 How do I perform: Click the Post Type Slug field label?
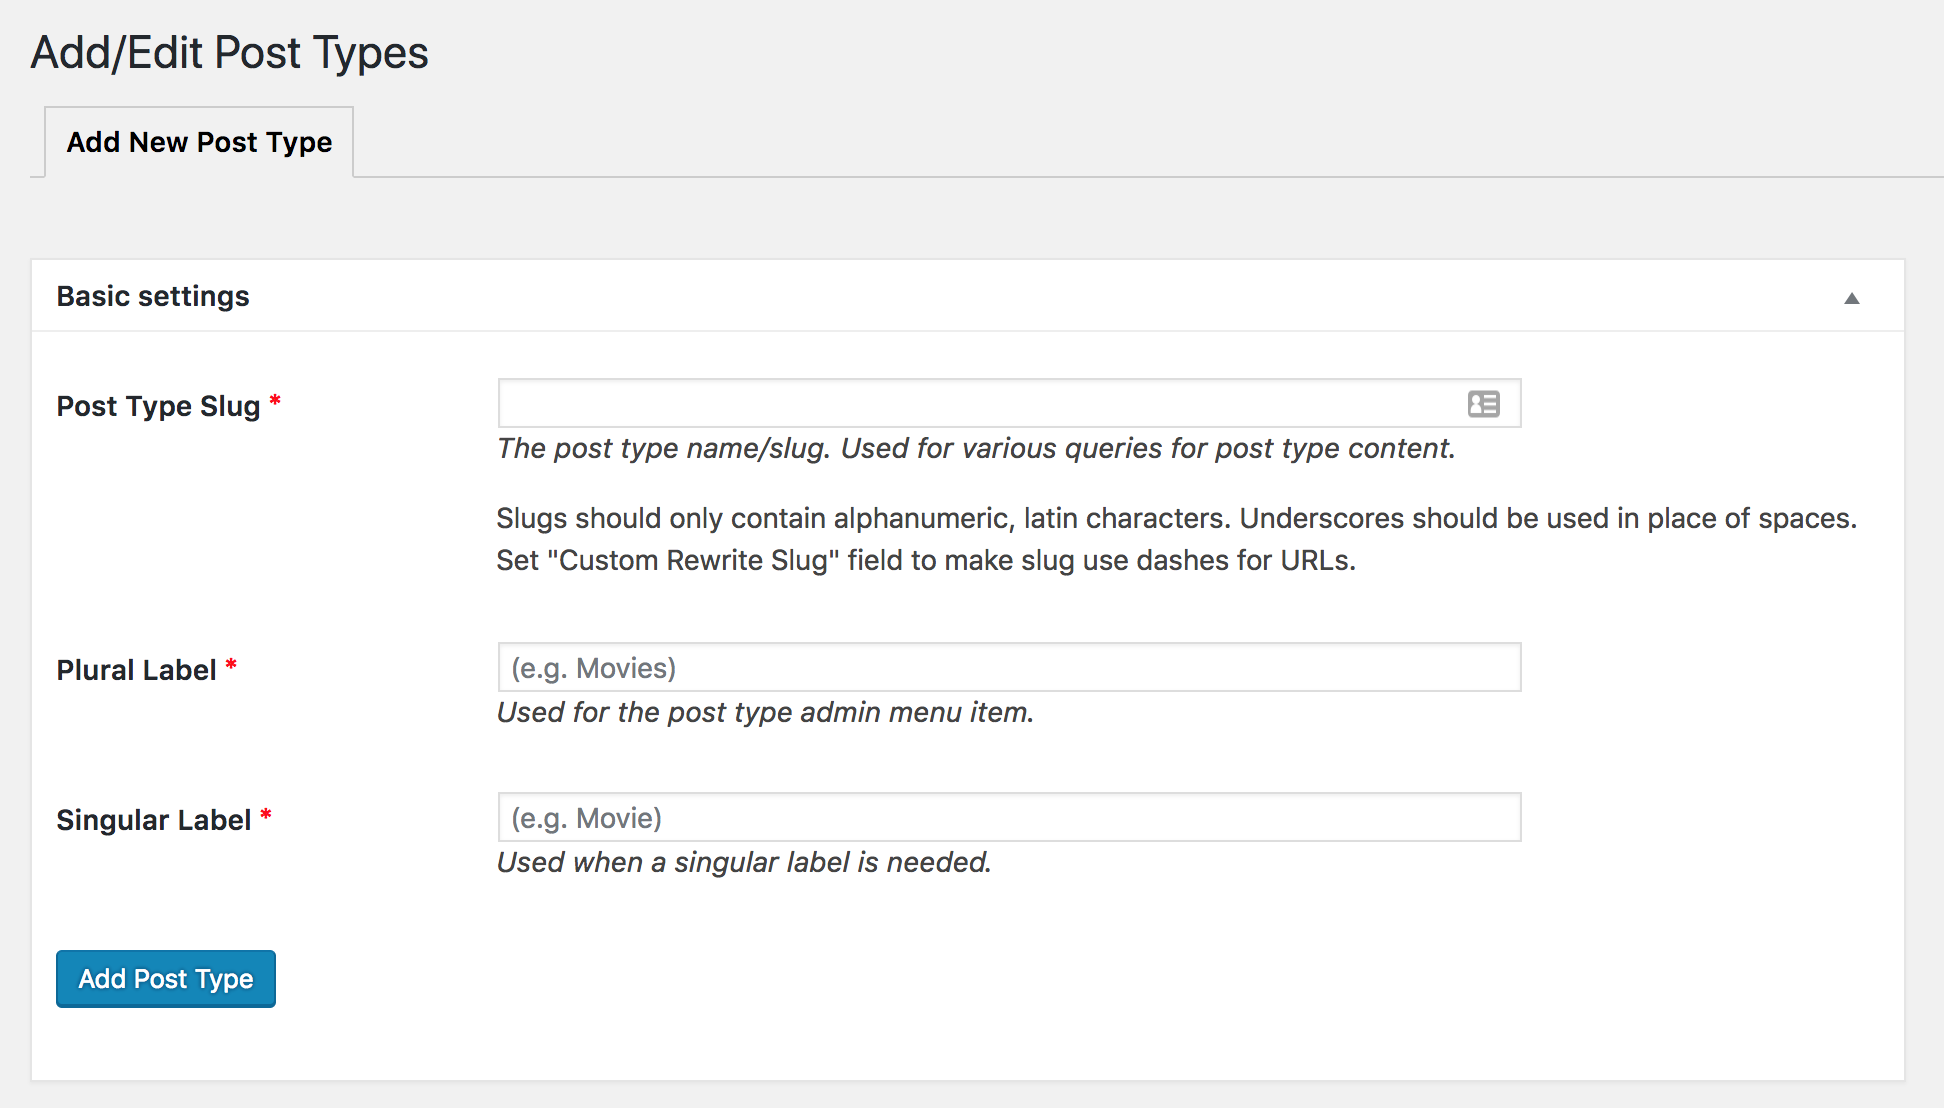[x=158, y=406]
